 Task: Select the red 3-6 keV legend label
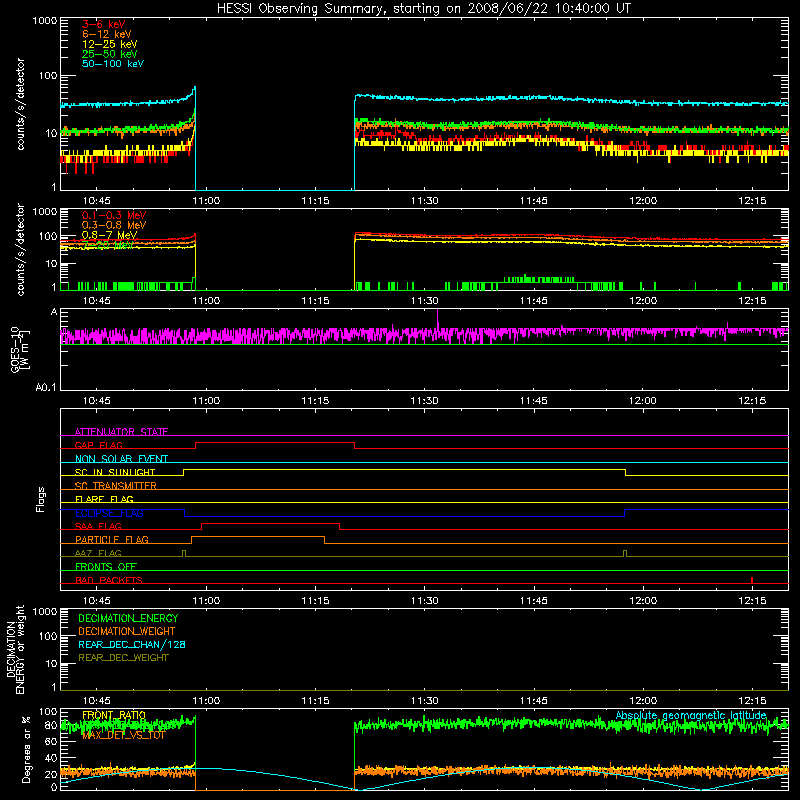(103, 24)
